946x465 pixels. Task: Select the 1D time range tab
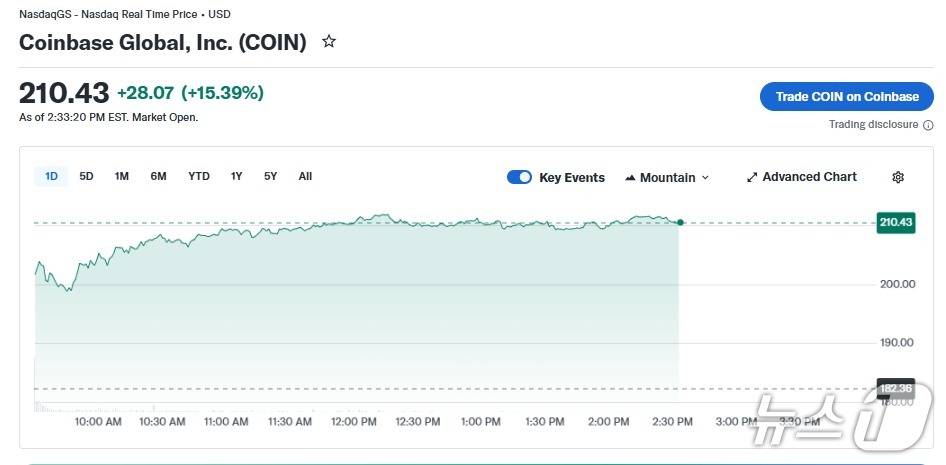tap(51, 176)
